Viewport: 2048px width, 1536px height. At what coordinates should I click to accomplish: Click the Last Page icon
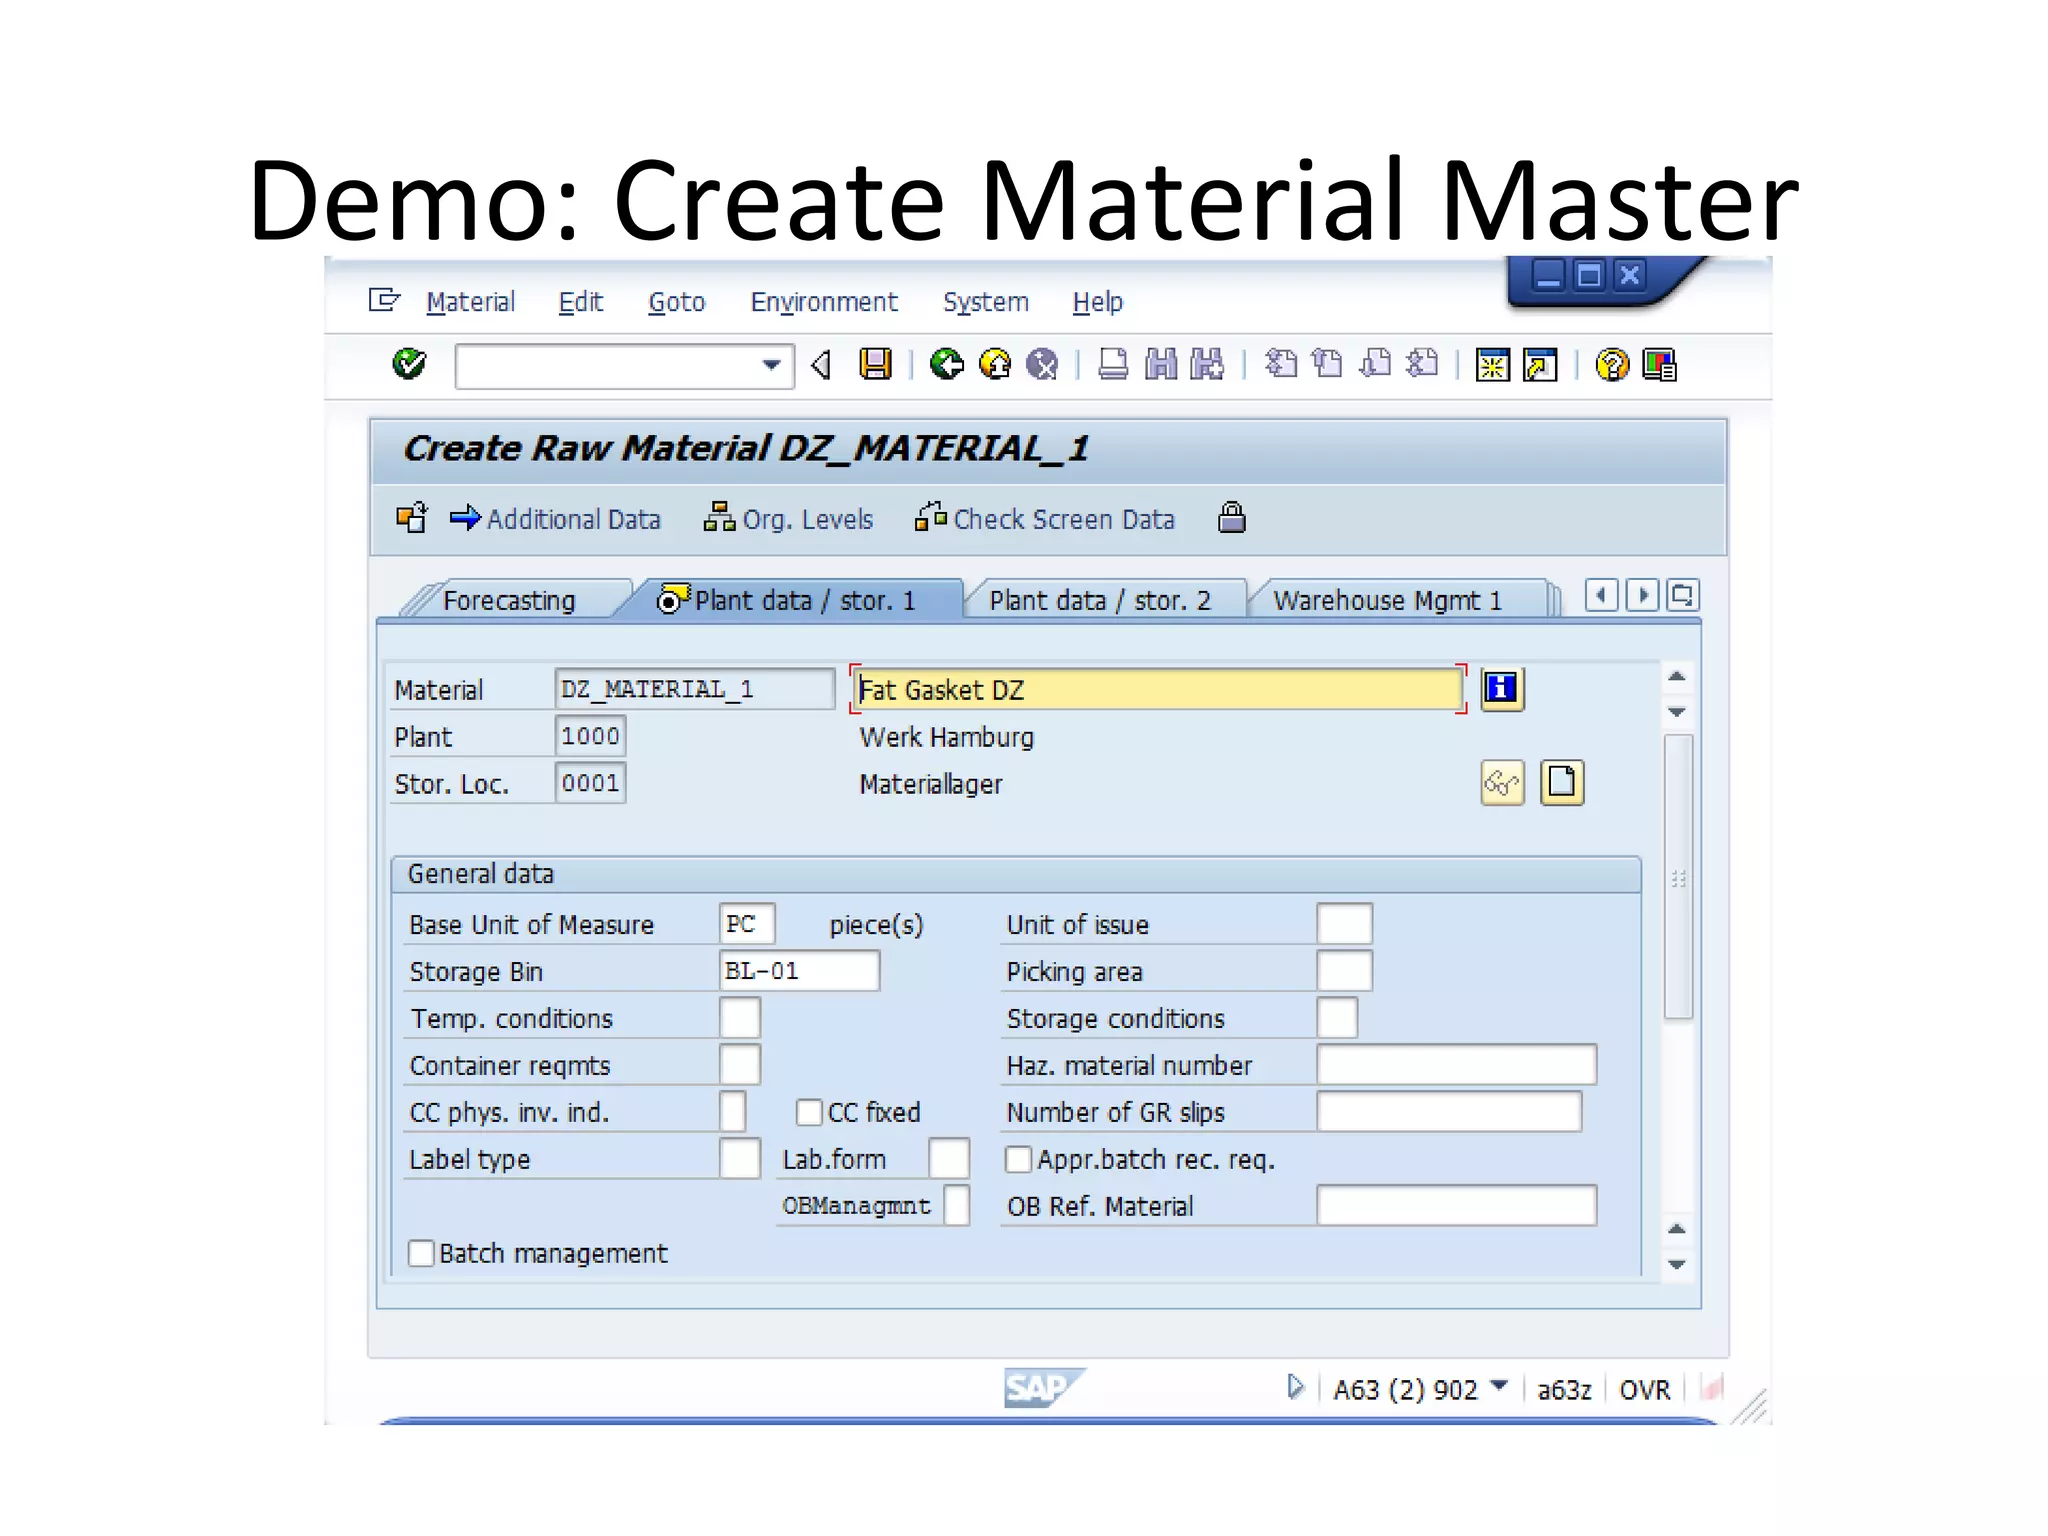tap(1422, 363)
